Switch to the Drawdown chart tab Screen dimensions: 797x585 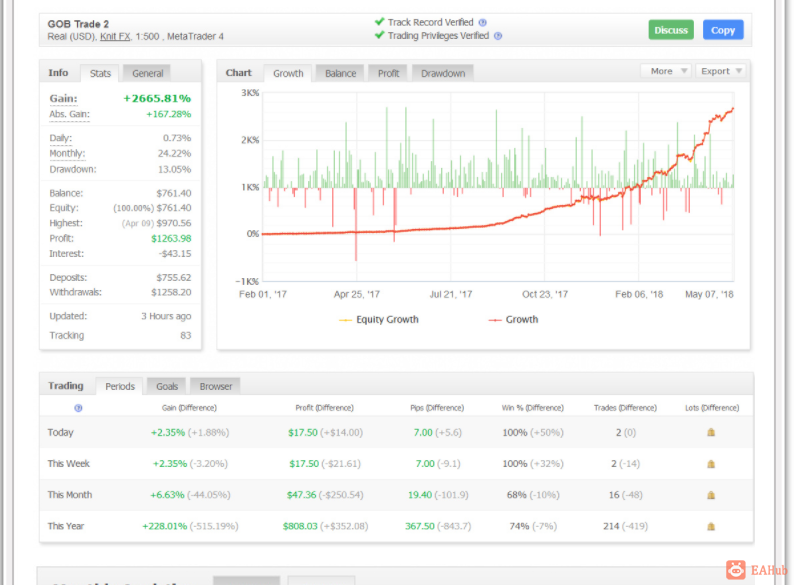pyautogui.click(x=442, y=73)
